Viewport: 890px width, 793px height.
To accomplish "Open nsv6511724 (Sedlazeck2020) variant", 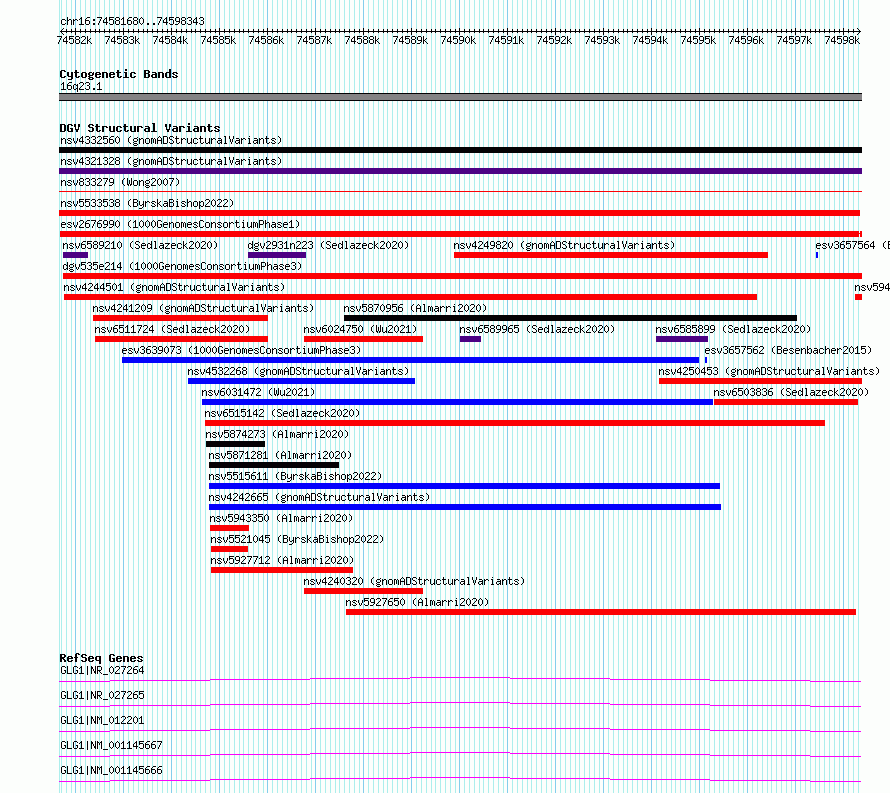I will click(x=172, y=329).
